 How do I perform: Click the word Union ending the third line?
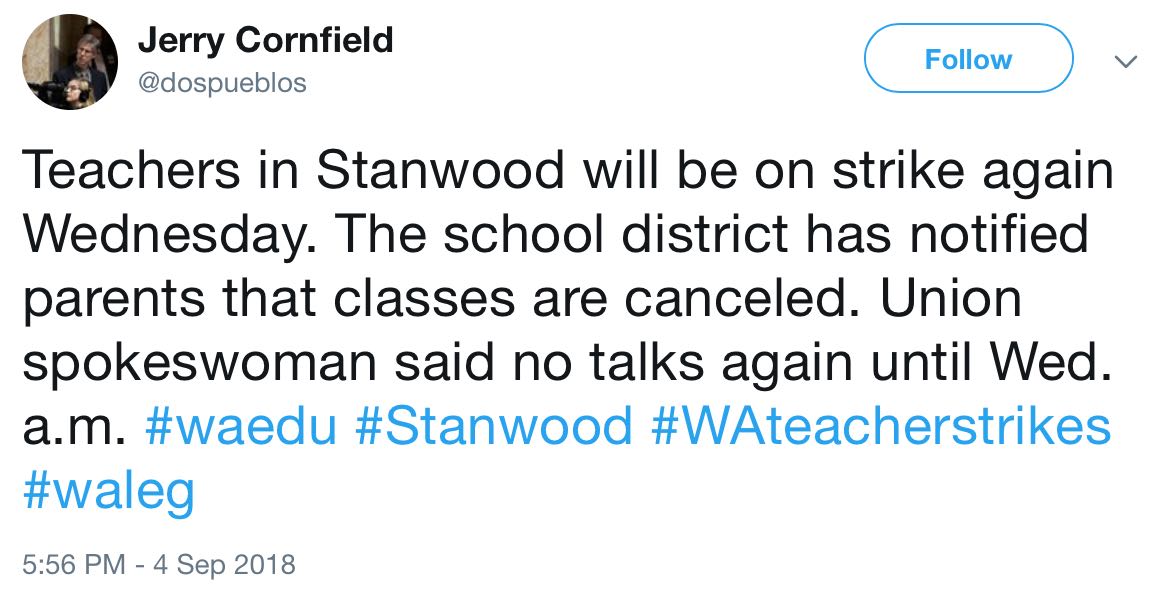click(x=950, y=299)
